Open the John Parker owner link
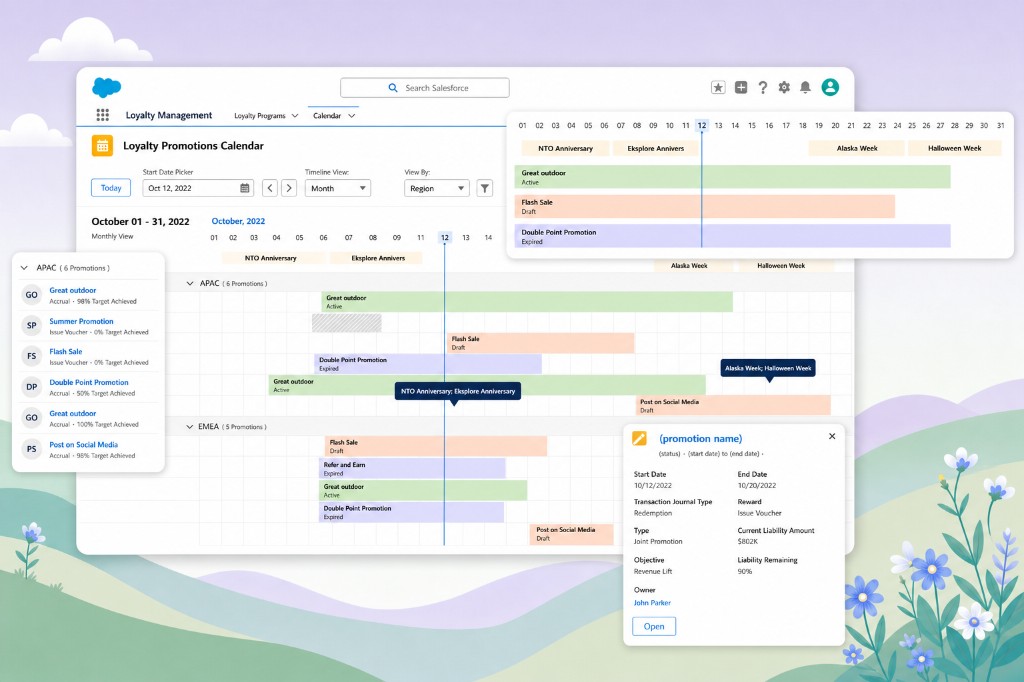Screen dimensions: 1024x682 coord(652,603)
